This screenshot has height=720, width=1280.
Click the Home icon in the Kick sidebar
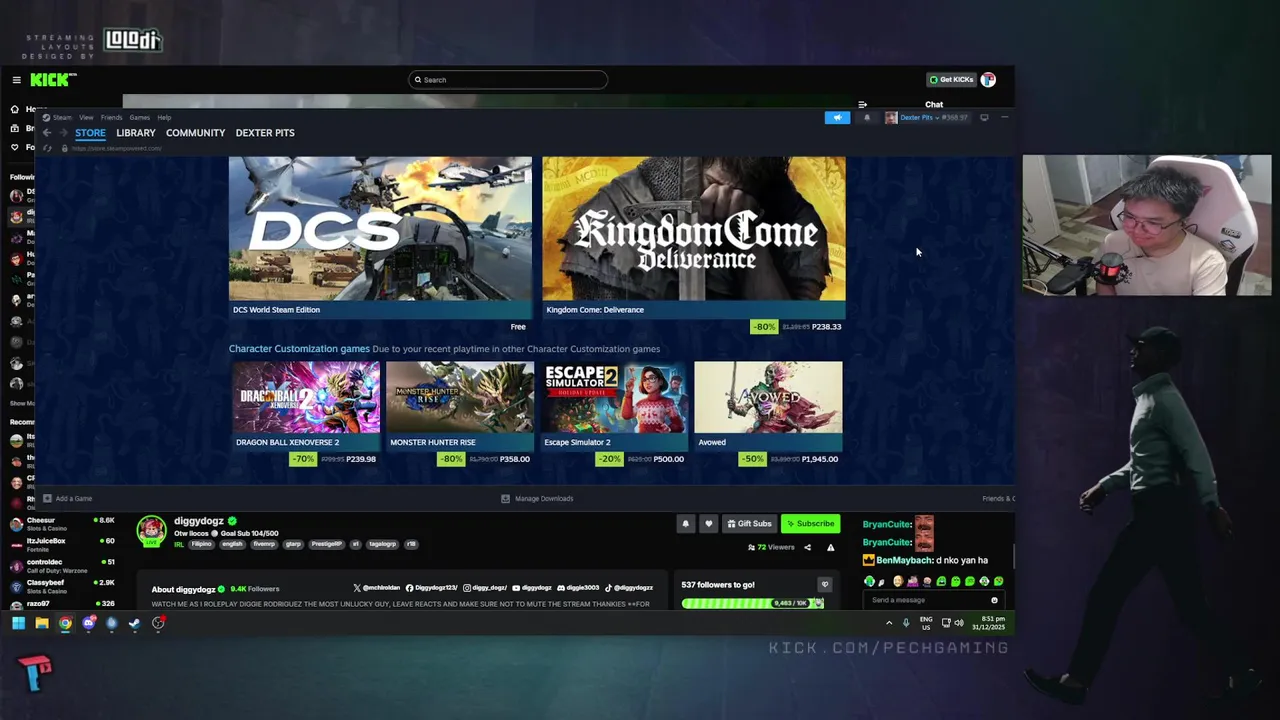tap(15, 109)
